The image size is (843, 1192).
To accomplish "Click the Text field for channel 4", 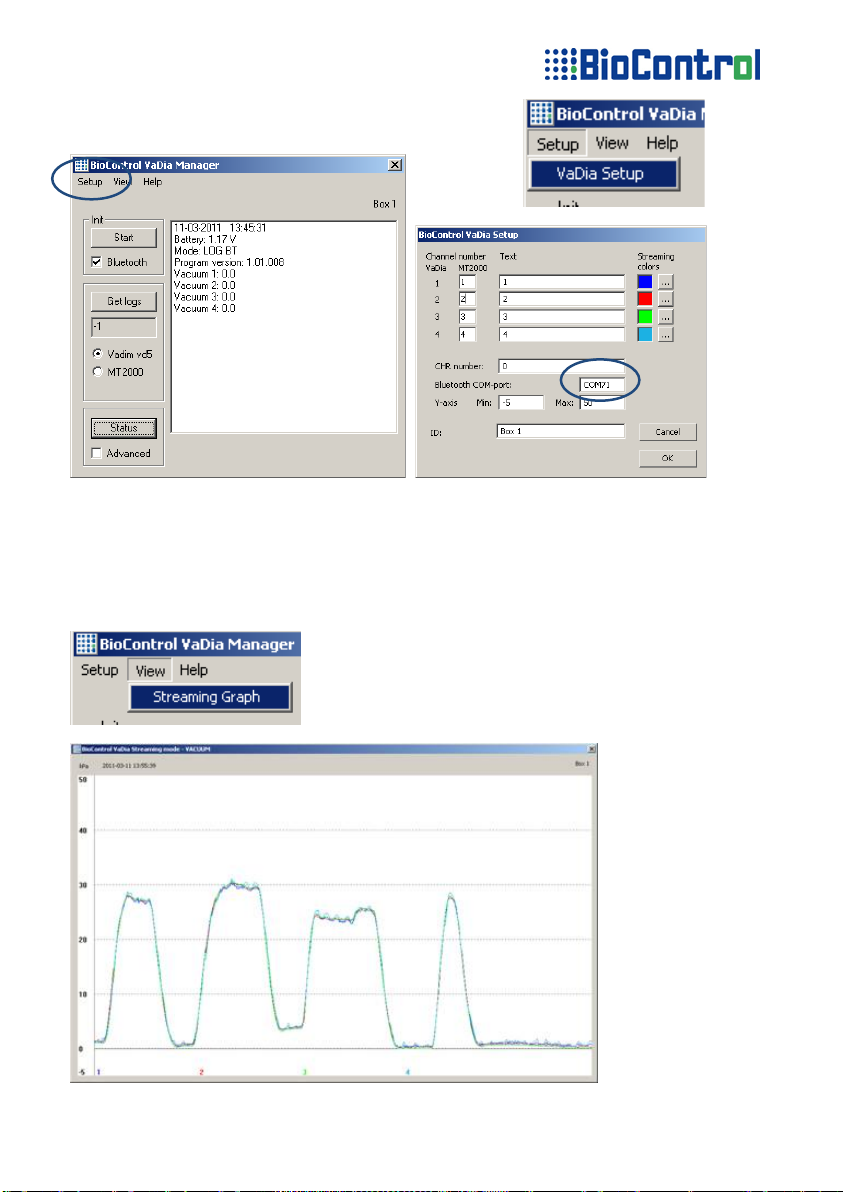I will [562, 334].
